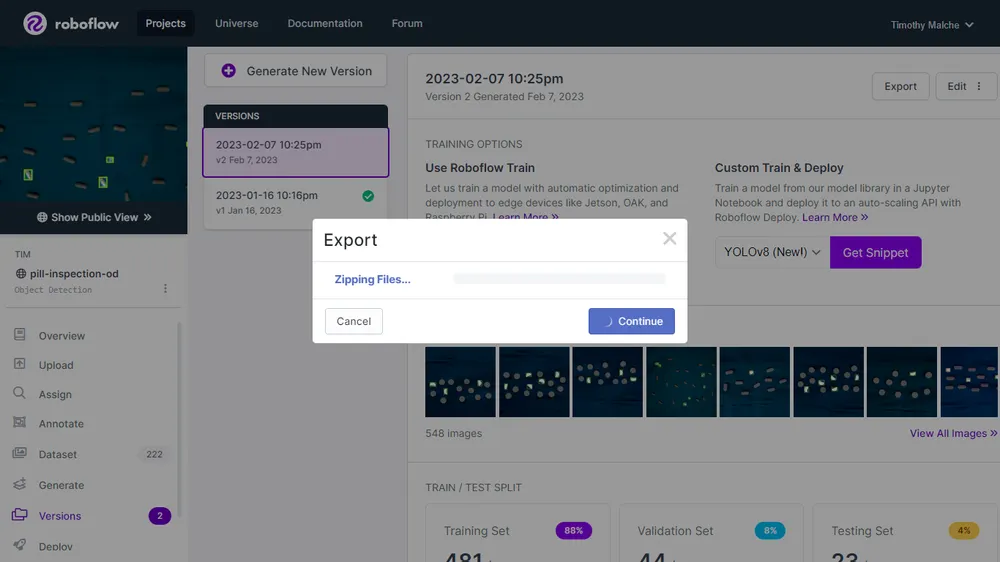Open the Versions folder icon

(20, 514)
